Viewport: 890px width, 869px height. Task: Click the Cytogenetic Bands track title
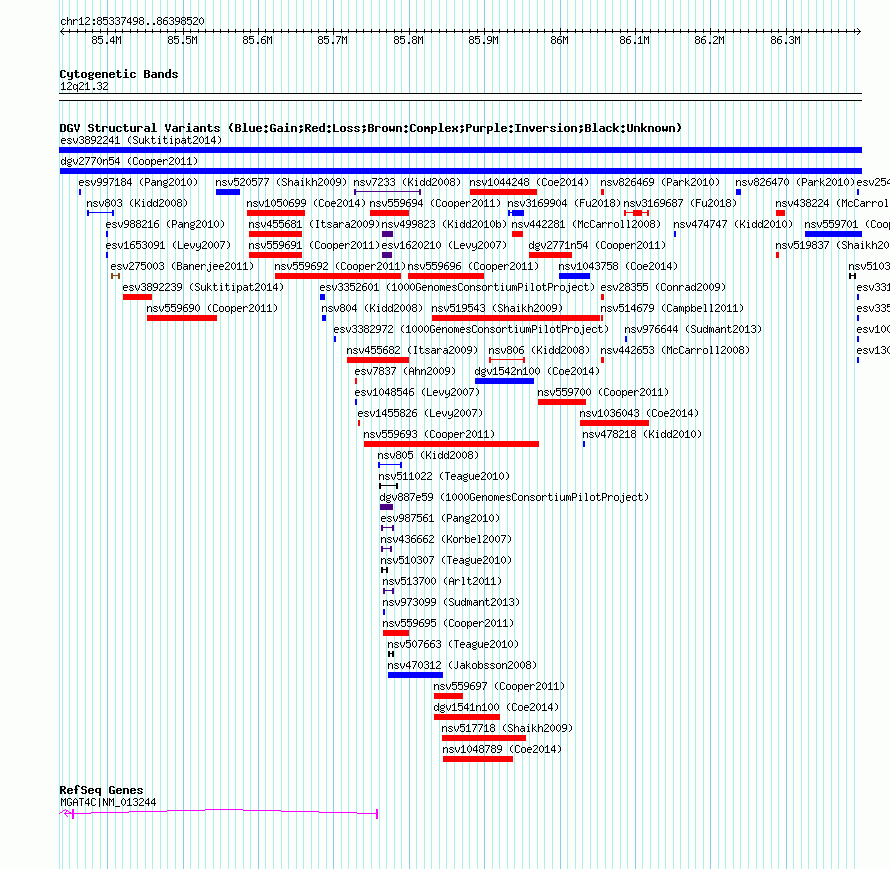[x=119, y=74]
